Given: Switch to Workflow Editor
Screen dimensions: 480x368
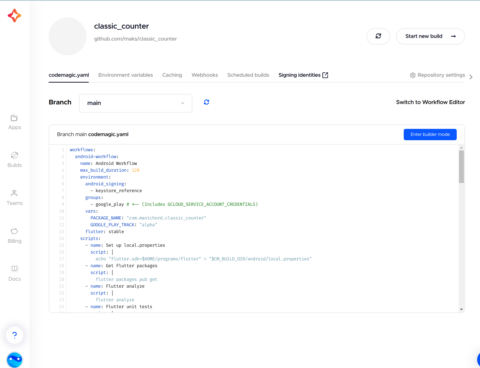Looking at the screenshot, I should [430, 102].
